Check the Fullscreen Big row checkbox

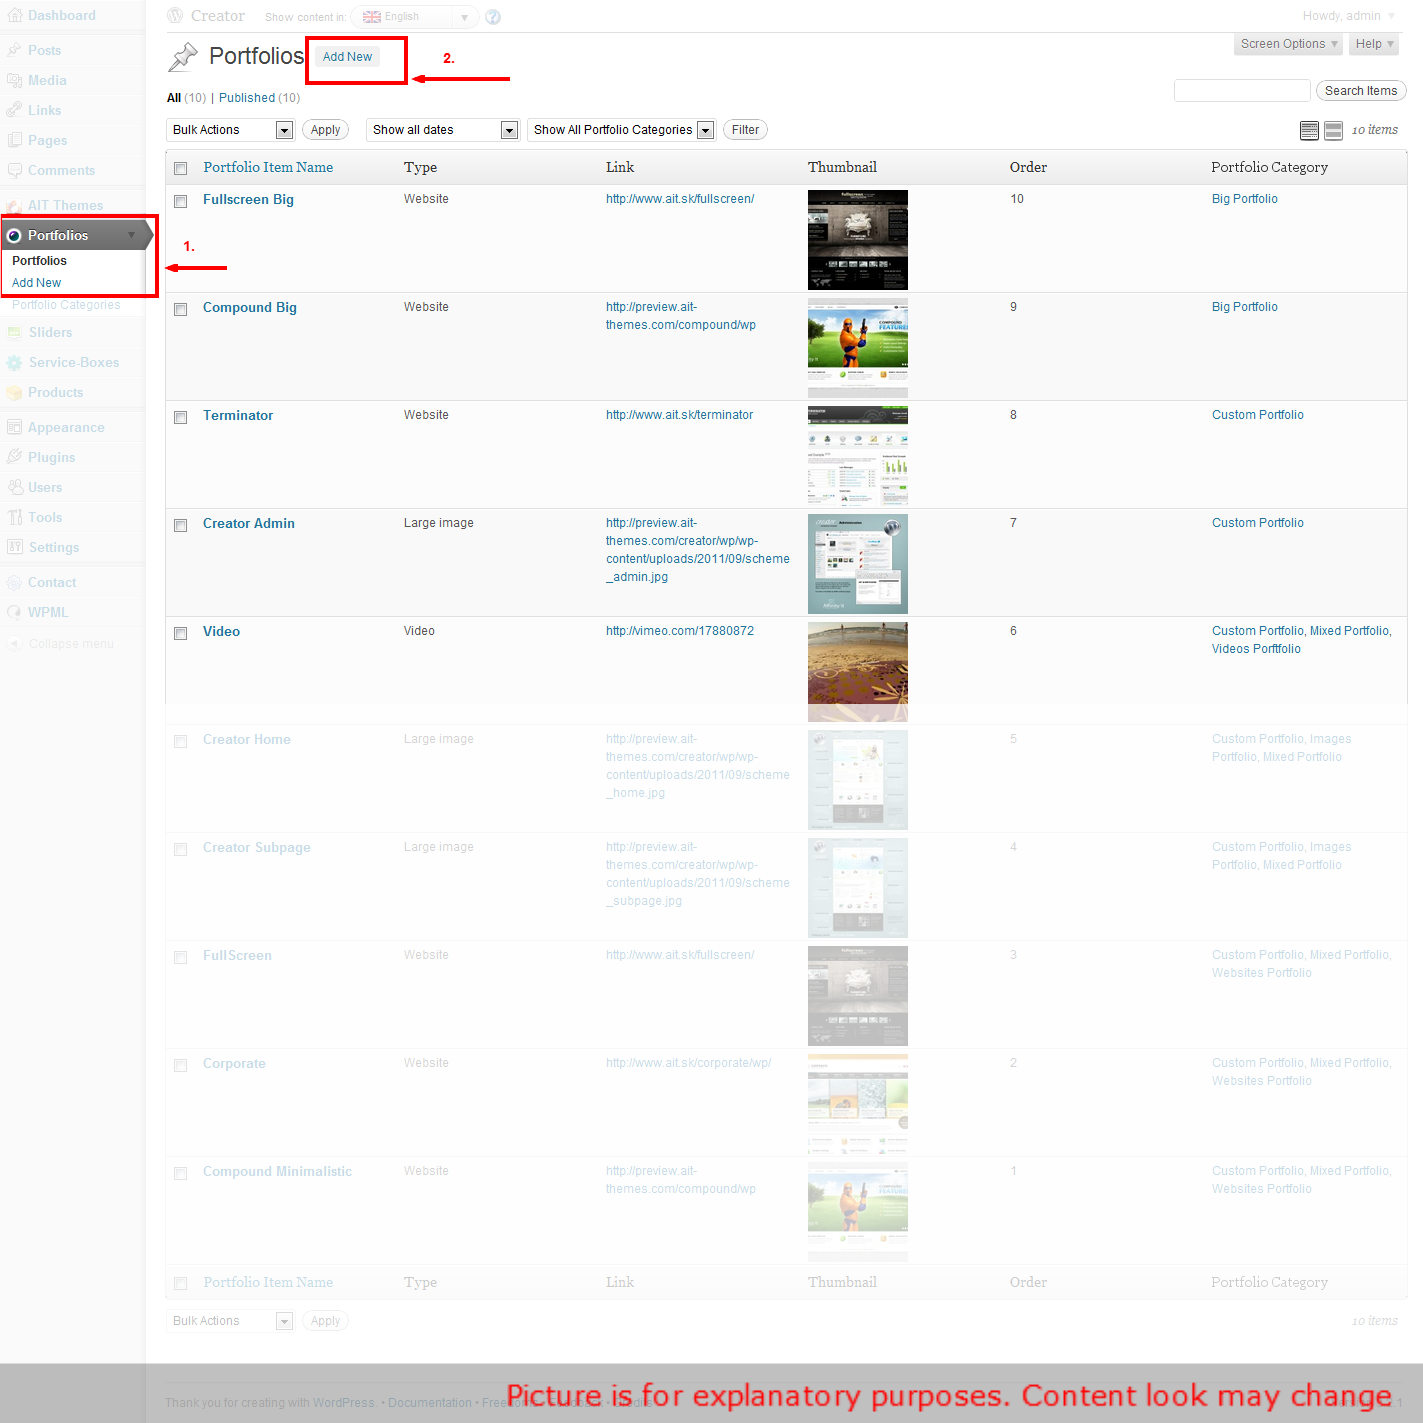[181, 201]
